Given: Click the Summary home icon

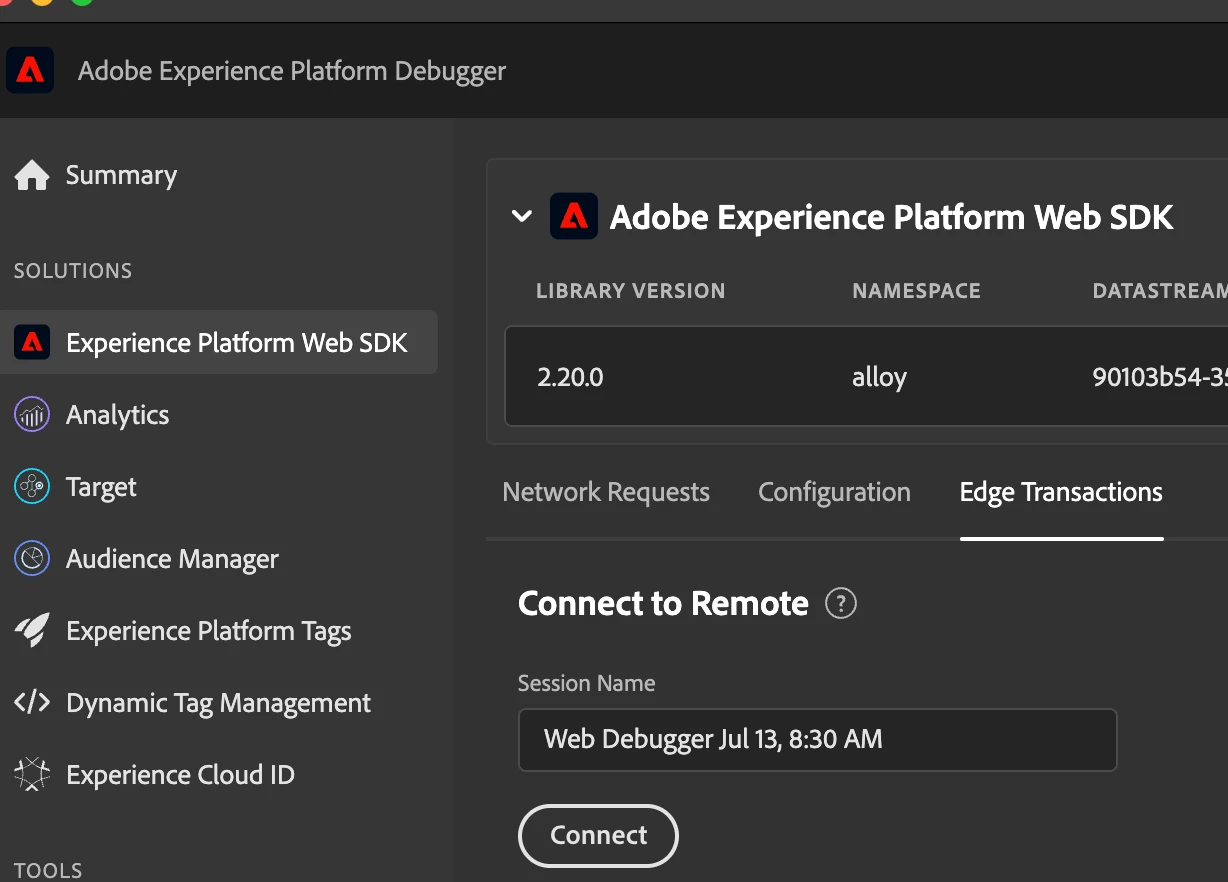Looking at the screenshot, I should [32, 176].
